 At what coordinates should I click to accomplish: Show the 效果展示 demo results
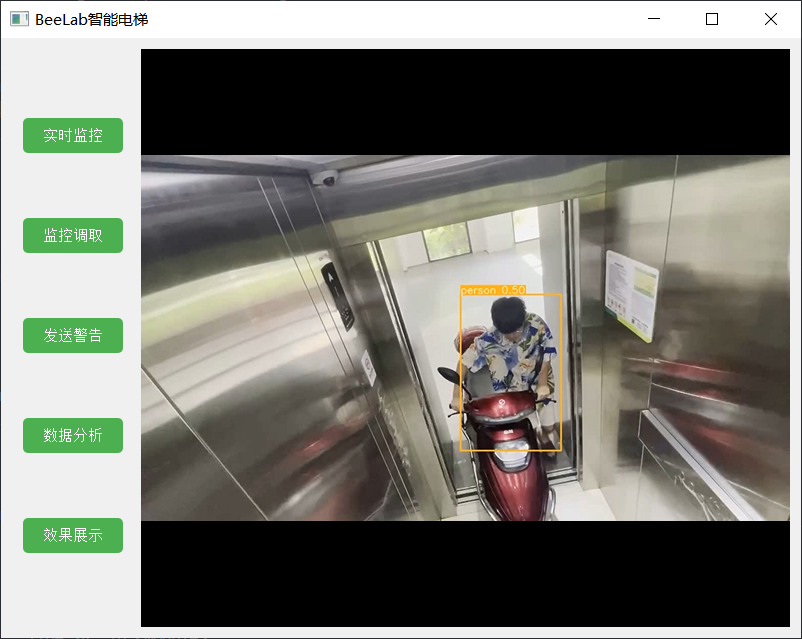tap(73, 535)
